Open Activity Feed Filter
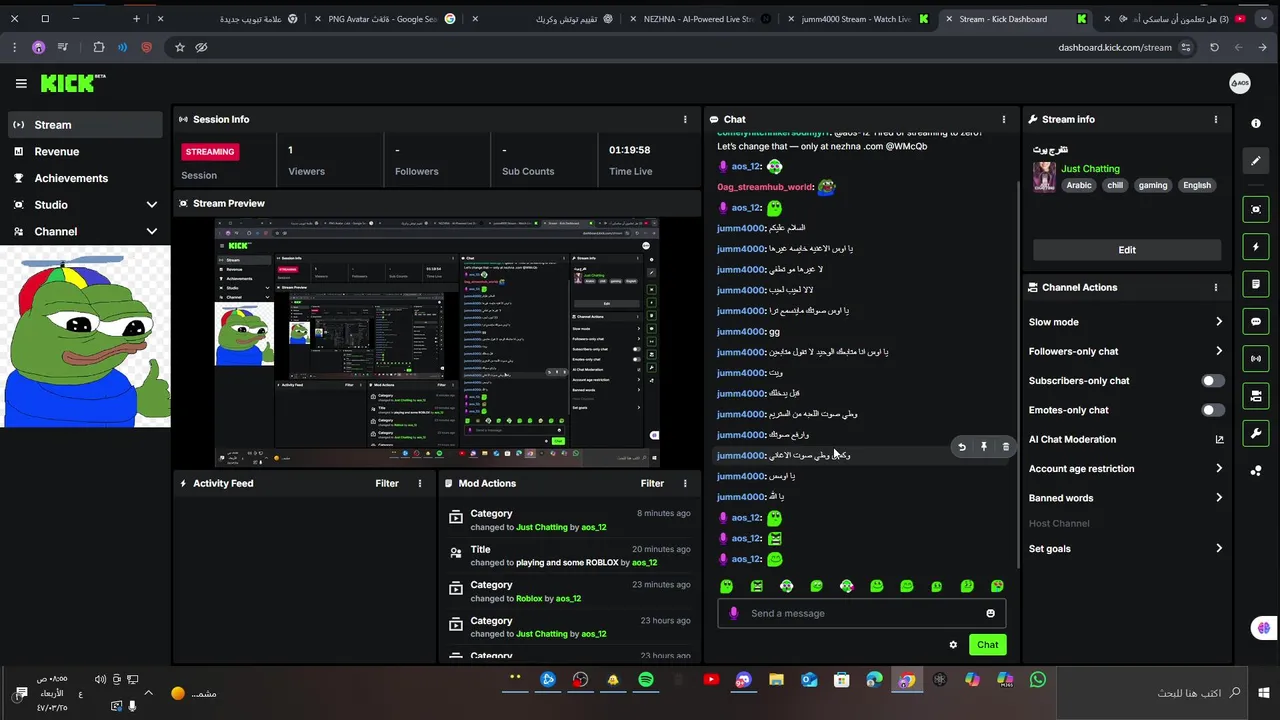The height and width of the screenshot is (720, 1280). click(x=387, y=483)
